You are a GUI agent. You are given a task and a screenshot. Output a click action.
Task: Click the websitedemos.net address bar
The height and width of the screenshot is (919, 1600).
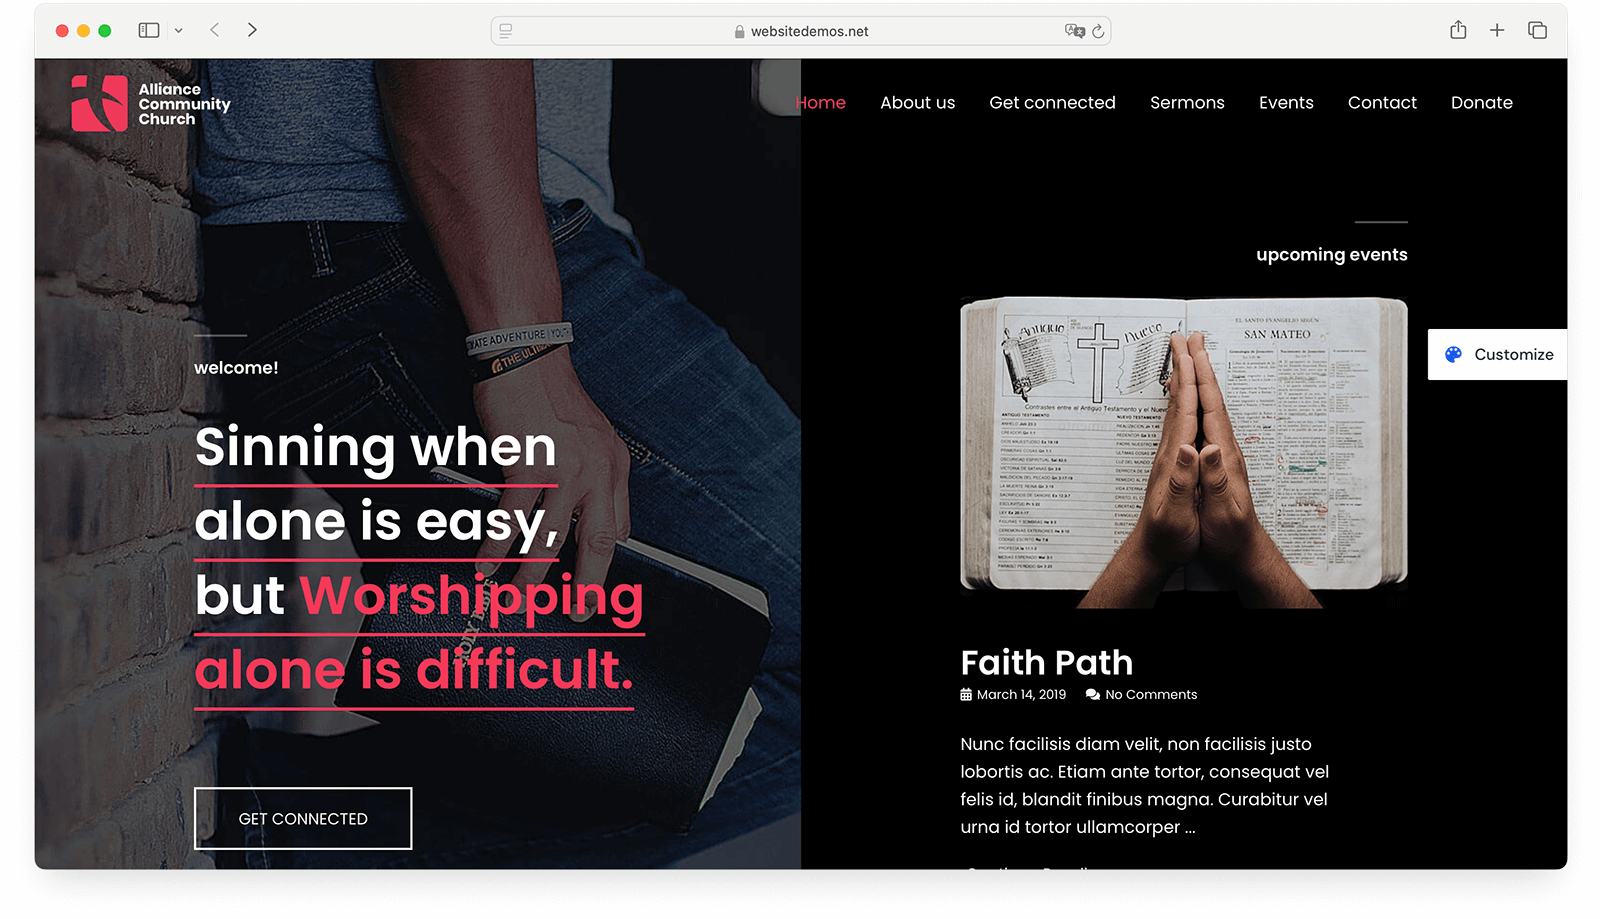pos(801,31)
